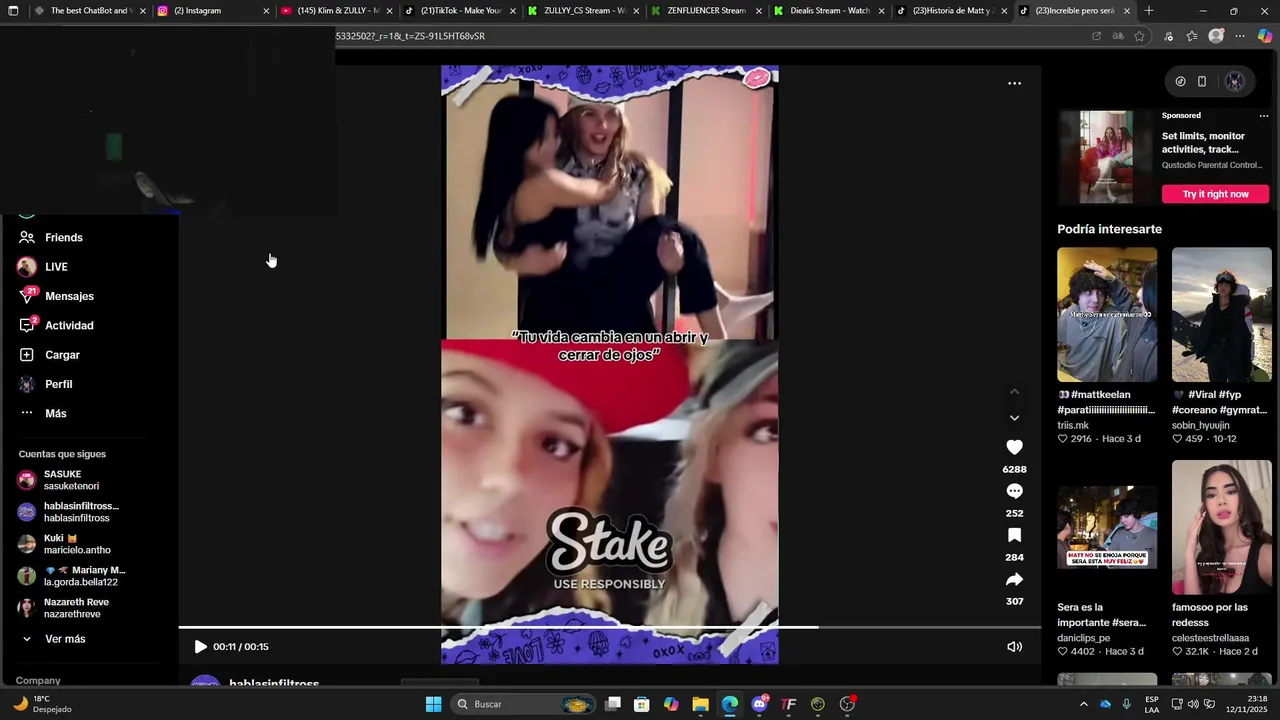
Task: Open the profile avatar in top pill
Action: [1235, 82]
